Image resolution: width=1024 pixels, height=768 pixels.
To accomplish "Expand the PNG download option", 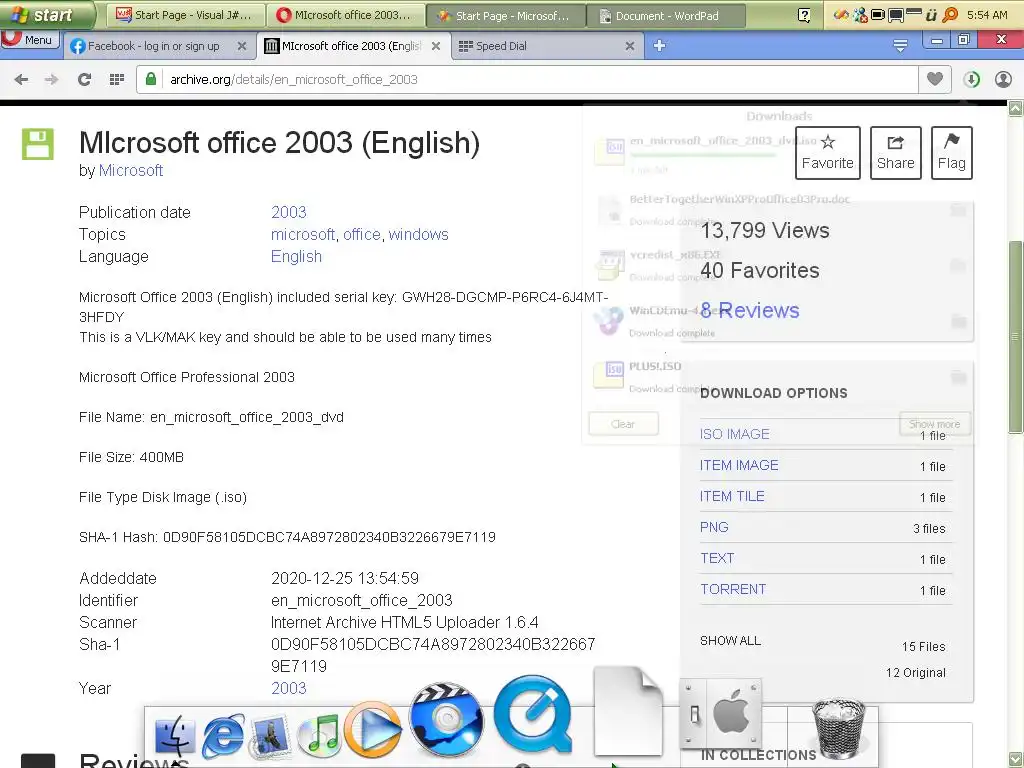I will click(714, 527).
